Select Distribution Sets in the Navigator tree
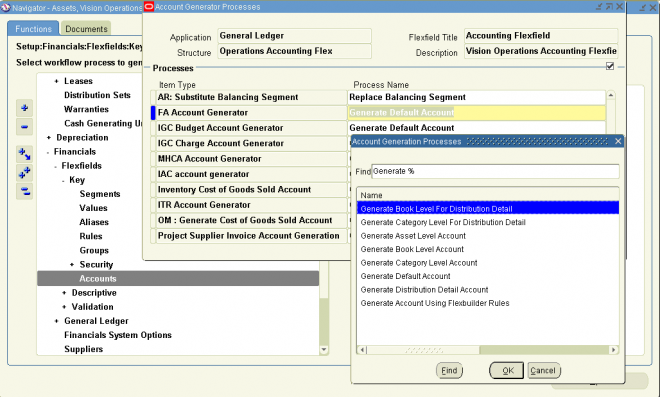This screenshot has height=397, width=660. 97,95
